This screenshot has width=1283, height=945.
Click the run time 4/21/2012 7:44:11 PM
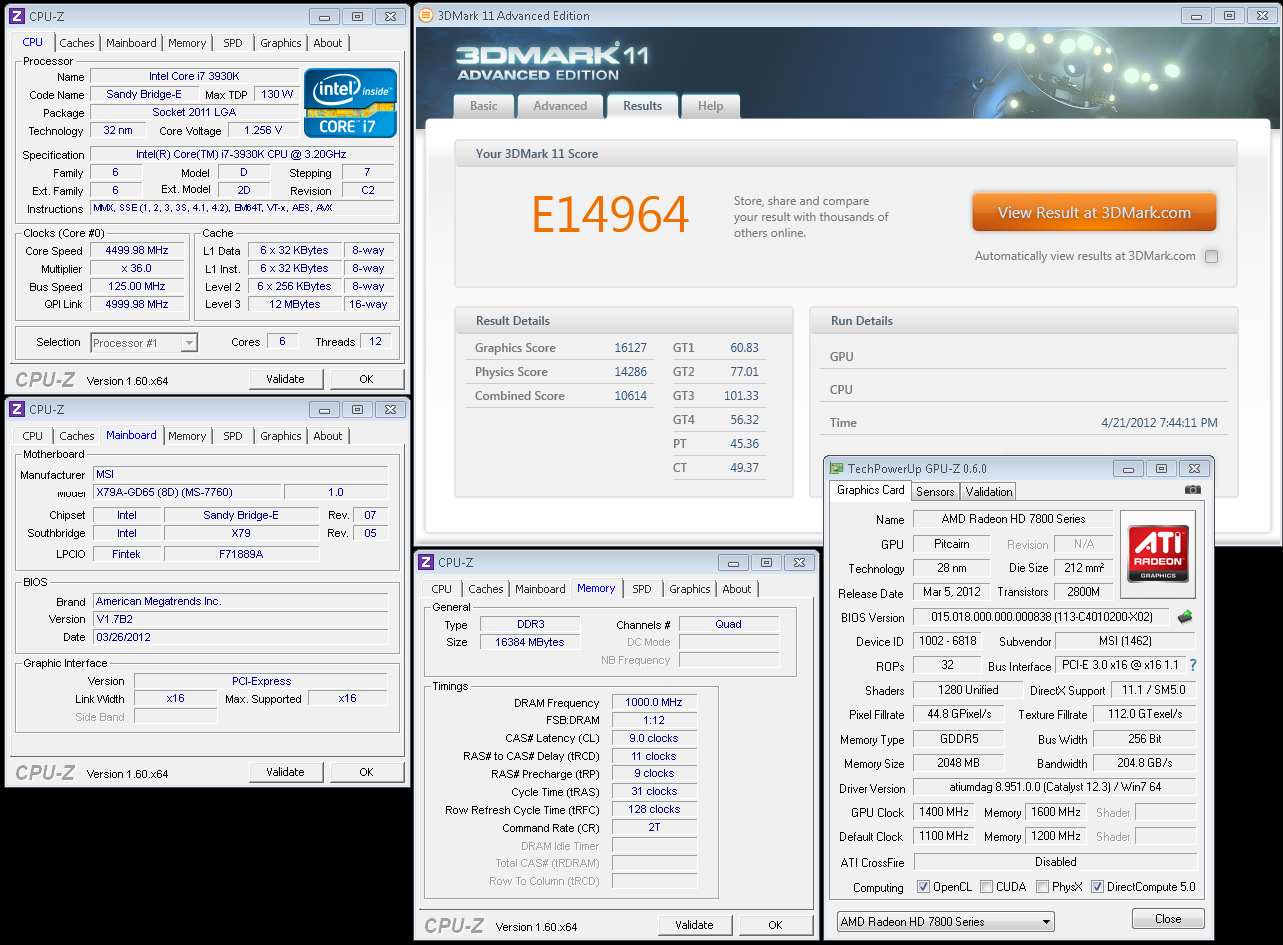click(1159, 423)
